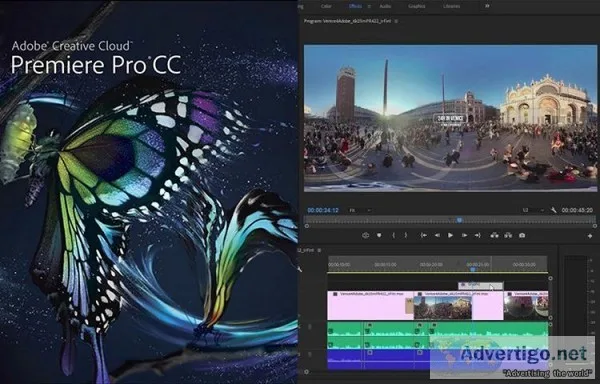Select the transition between first two clips
The image size is (600, 384).
pyautogui.click(x=410, y=306)
